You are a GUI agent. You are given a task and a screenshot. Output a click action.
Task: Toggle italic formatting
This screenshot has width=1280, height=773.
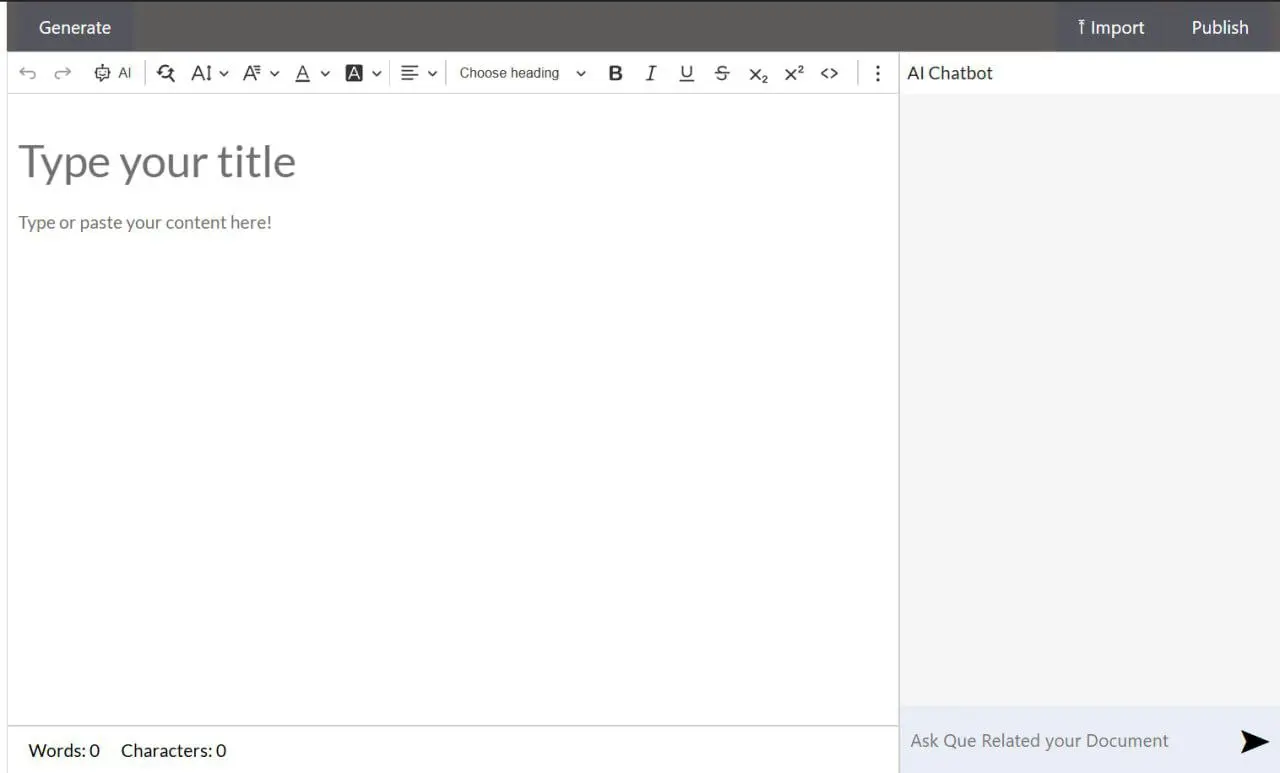(651, 73)
